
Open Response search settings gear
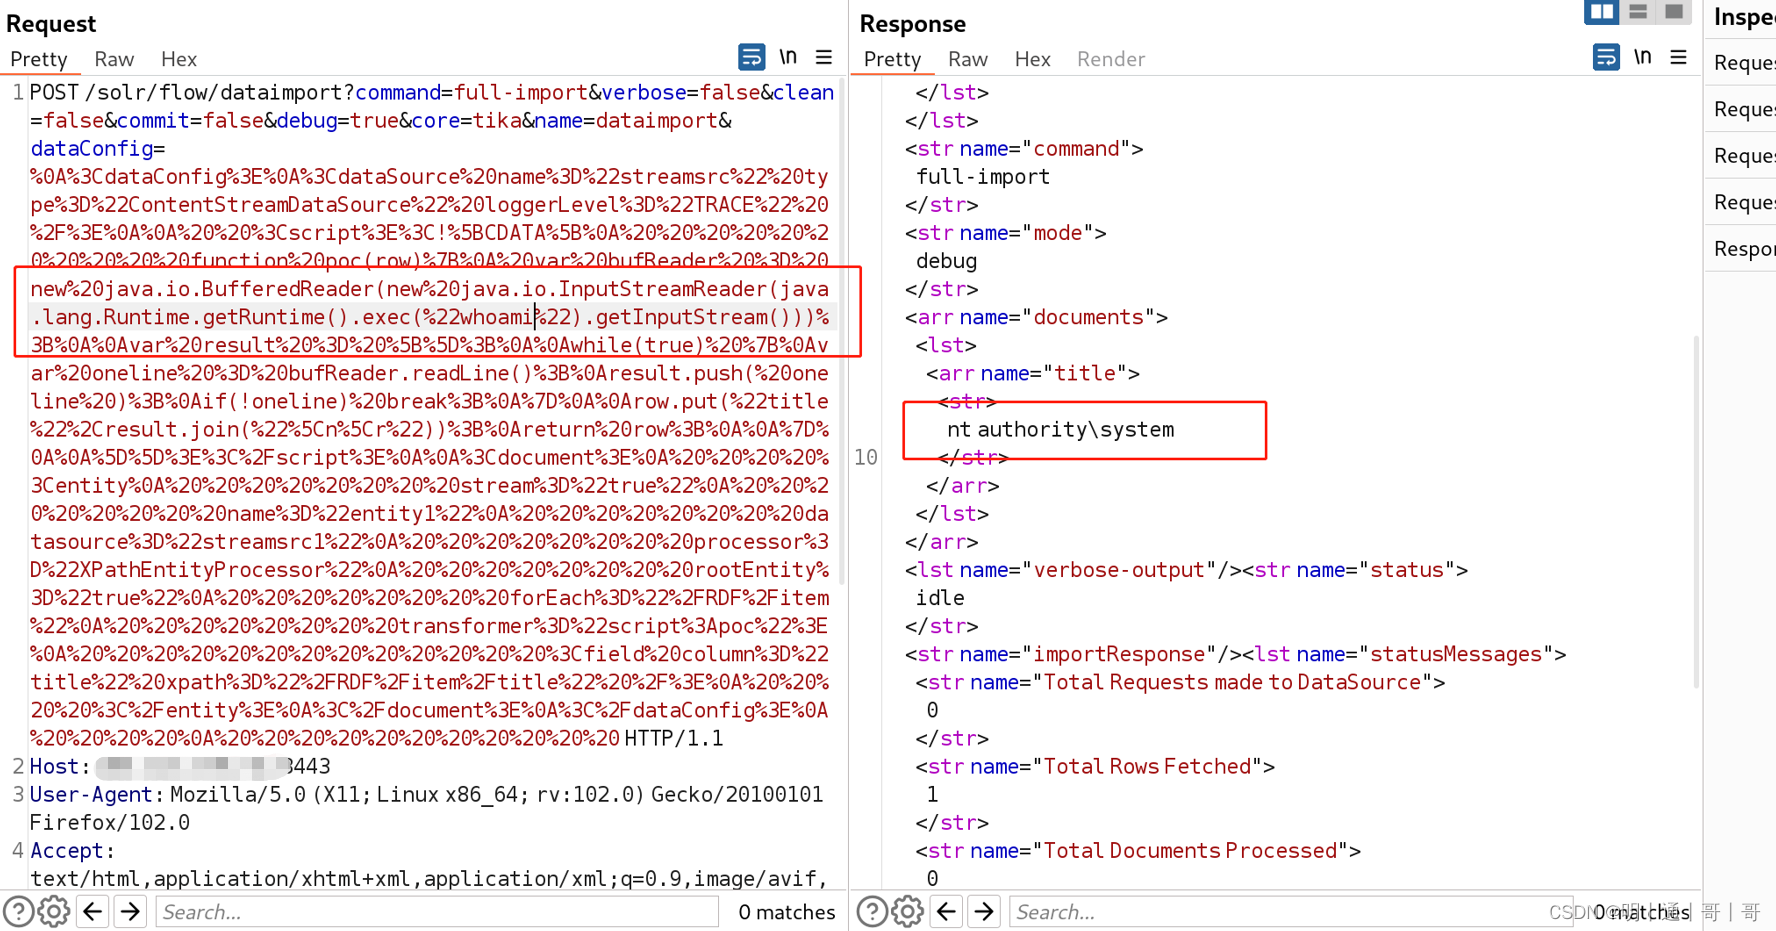click(x=908, y=912)
